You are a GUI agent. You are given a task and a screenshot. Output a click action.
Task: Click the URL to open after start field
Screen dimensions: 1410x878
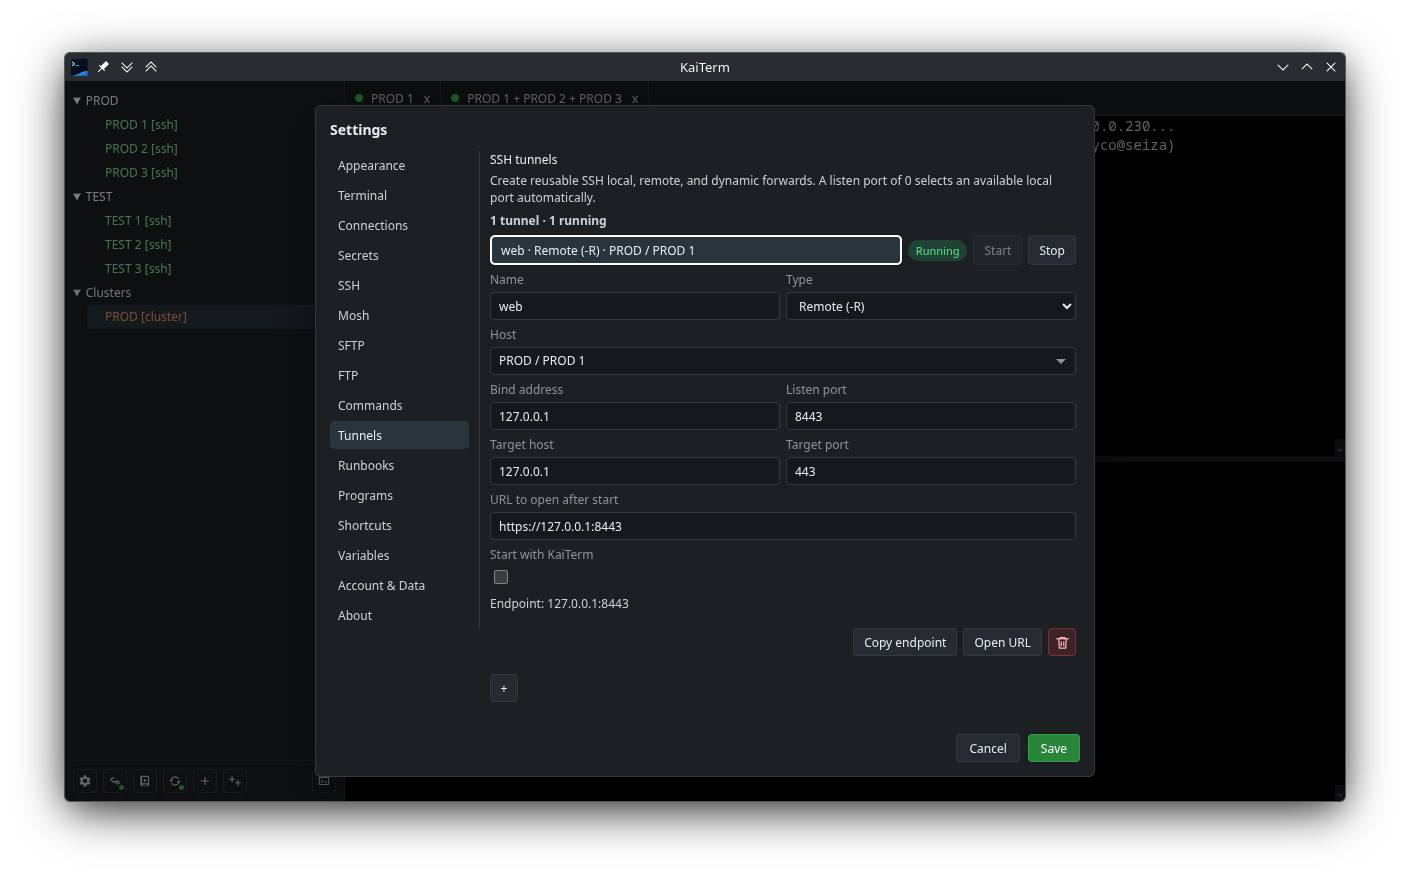click(783, 526)
